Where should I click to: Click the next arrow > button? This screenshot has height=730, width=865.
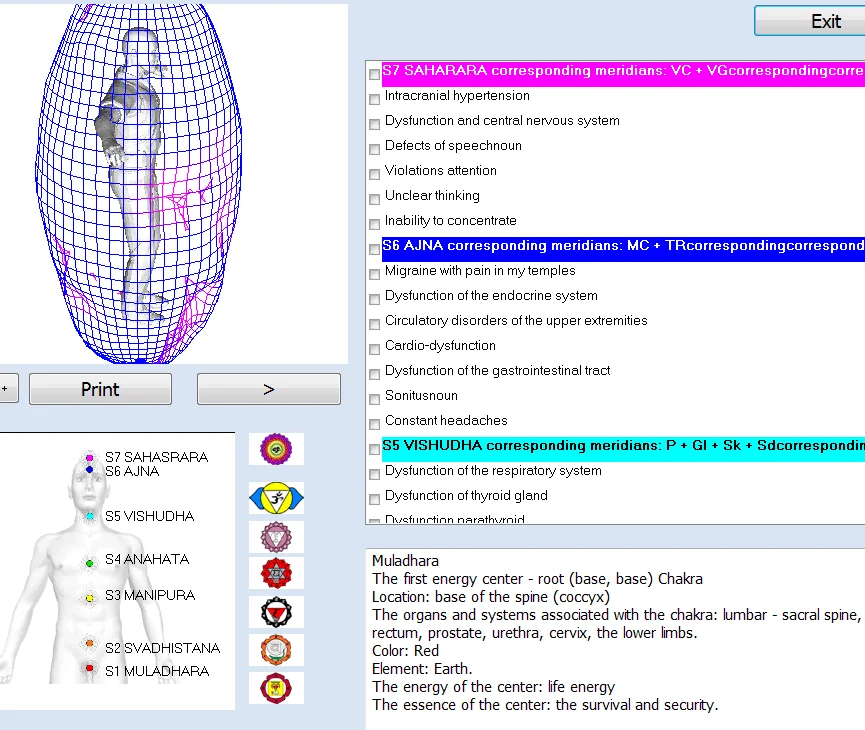click(x=269, y=389)
